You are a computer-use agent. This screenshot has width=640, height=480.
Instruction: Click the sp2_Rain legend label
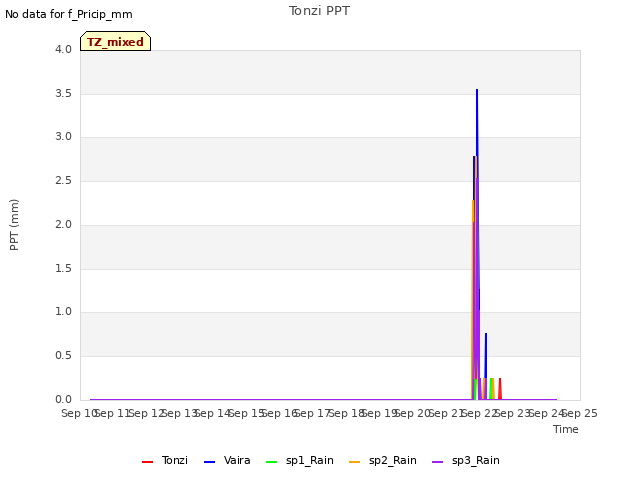pyautogui.click(x=393, y=460)
